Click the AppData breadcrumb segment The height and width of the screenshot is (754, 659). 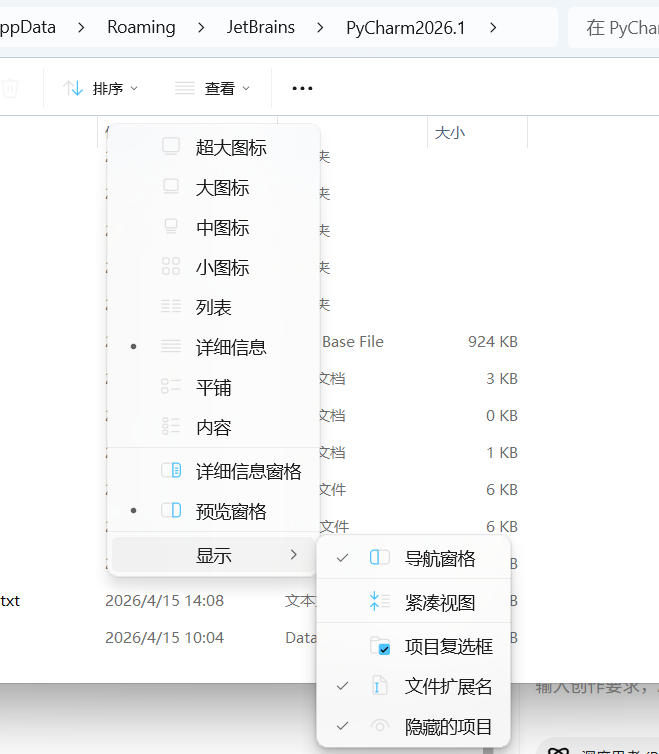(27, 27)
